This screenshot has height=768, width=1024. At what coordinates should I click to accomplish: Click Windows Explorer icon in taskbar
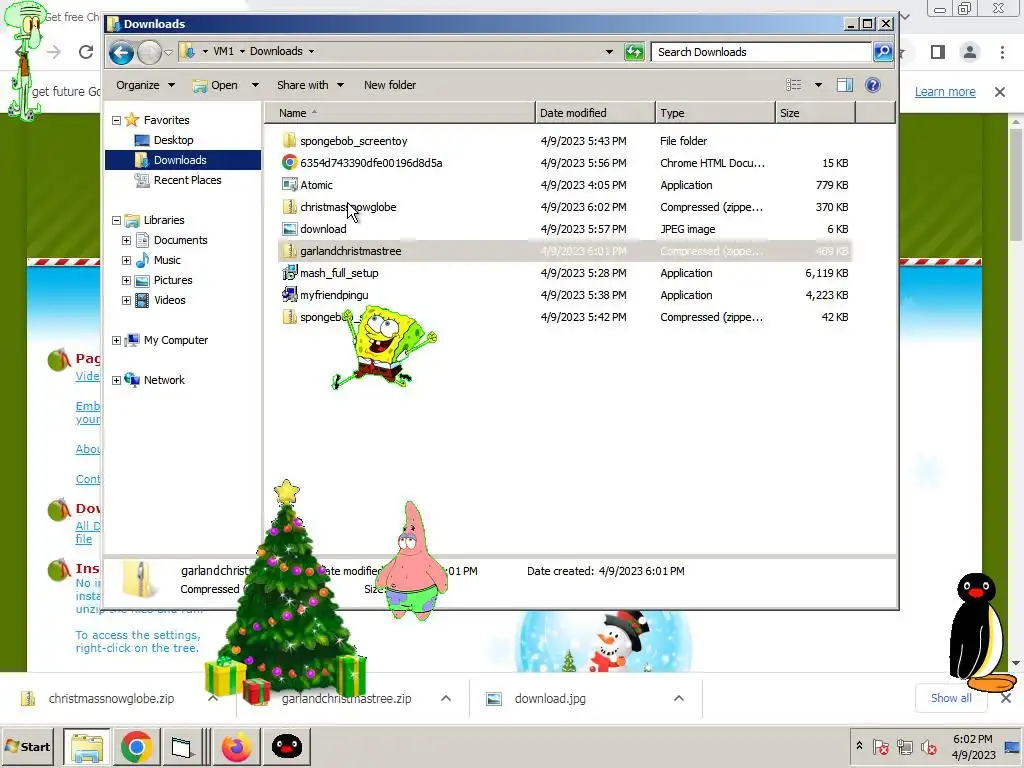pos(87,746)
